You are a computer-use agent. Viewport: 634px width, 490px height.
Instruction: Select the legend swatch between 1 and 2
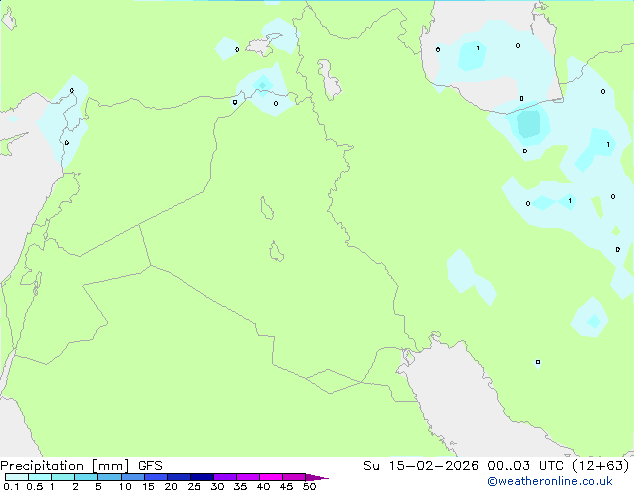[63, 477]
